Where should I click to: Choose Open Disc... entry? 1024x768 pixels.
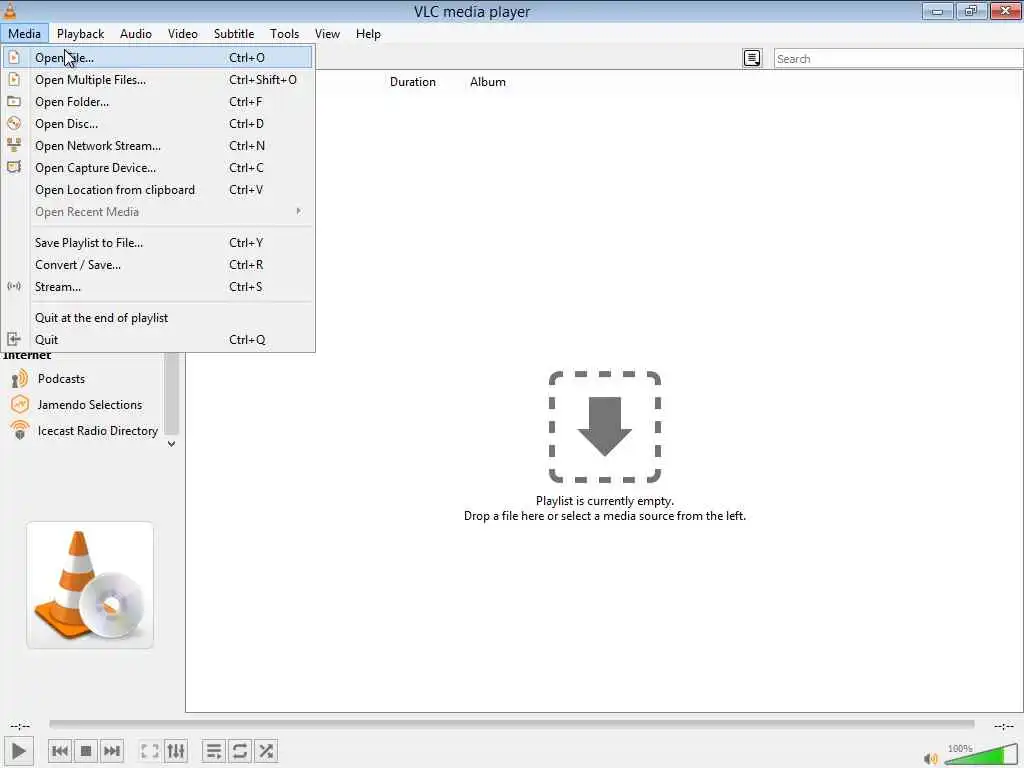click(158, 123)
